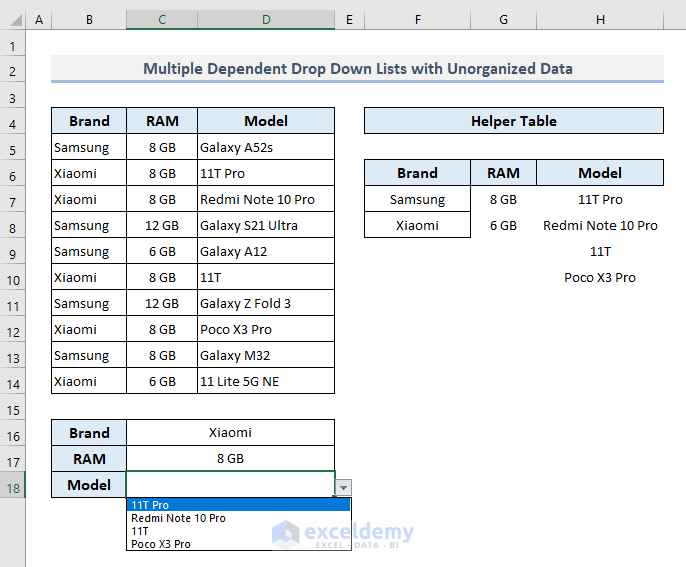Select column F header
Screen dimensions: 686x567
coord(417,19)
